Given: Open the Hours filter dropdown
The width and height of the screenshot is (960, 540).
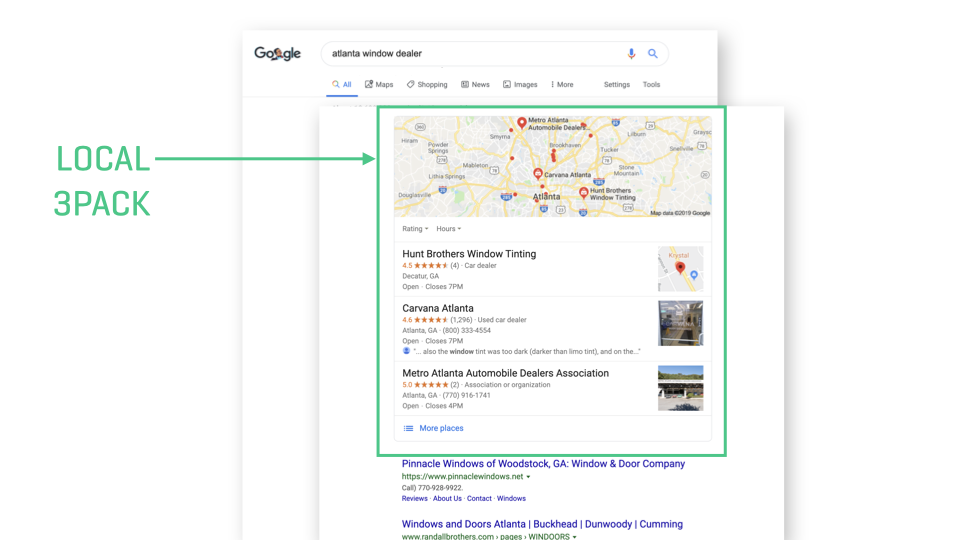Looking at the screenshot, I should tap(448, 229).
